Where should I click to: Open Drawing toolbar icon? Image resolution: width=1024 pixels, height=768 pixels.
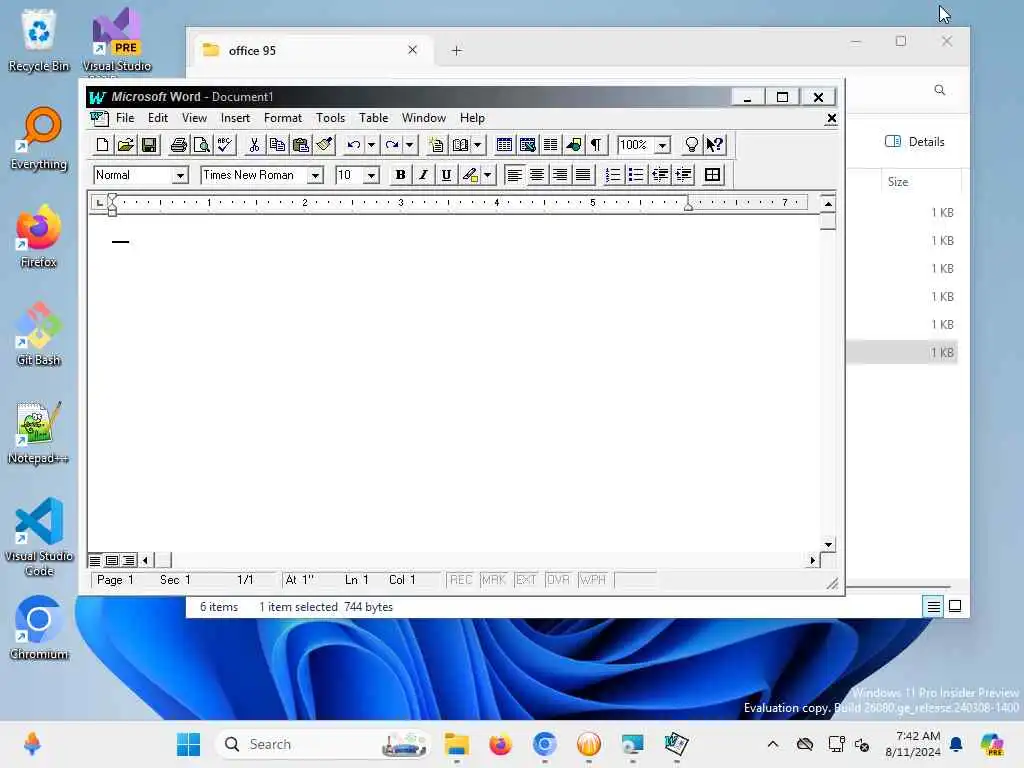(x=573, y=145)
